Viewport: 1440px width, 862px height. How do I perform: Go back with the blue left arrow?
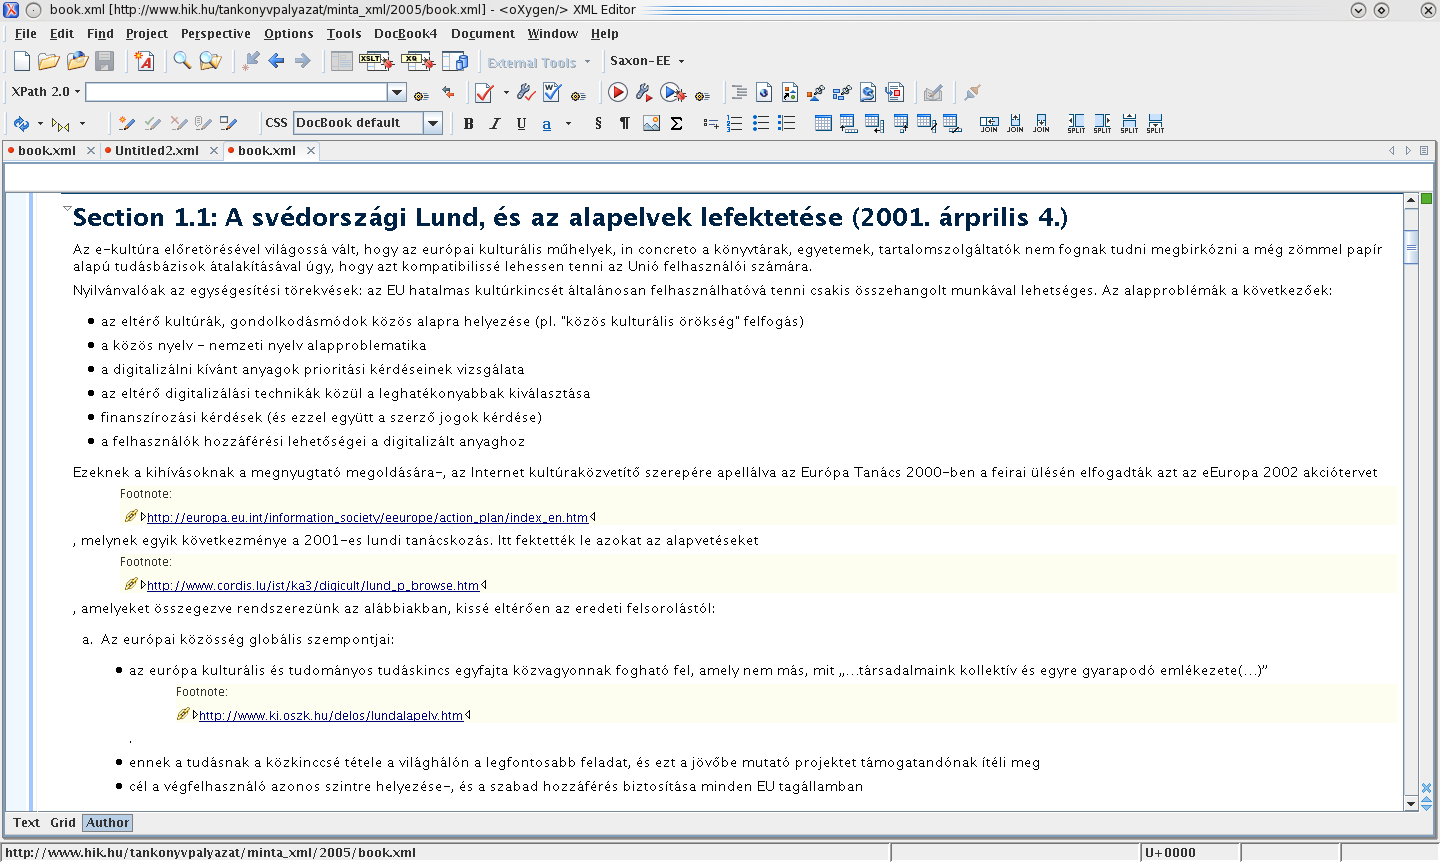277,62
